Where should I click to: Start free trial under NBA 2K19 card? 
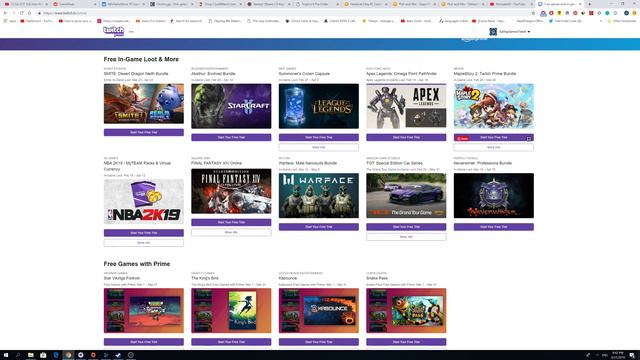tap(144, 233)
